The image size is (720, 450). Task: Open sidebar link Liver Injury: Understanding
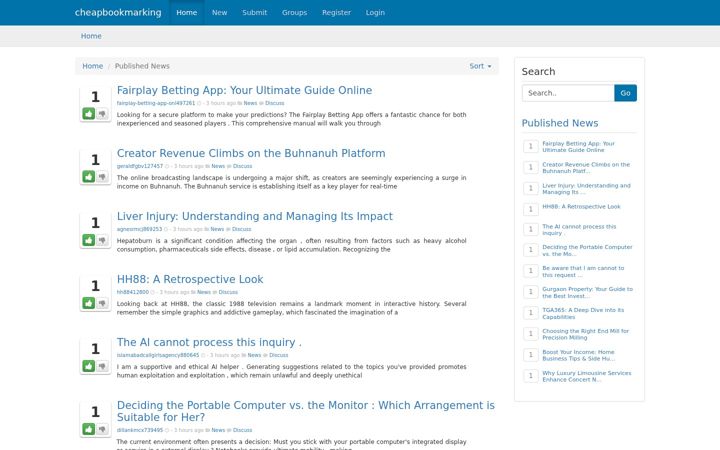(586, 189)
